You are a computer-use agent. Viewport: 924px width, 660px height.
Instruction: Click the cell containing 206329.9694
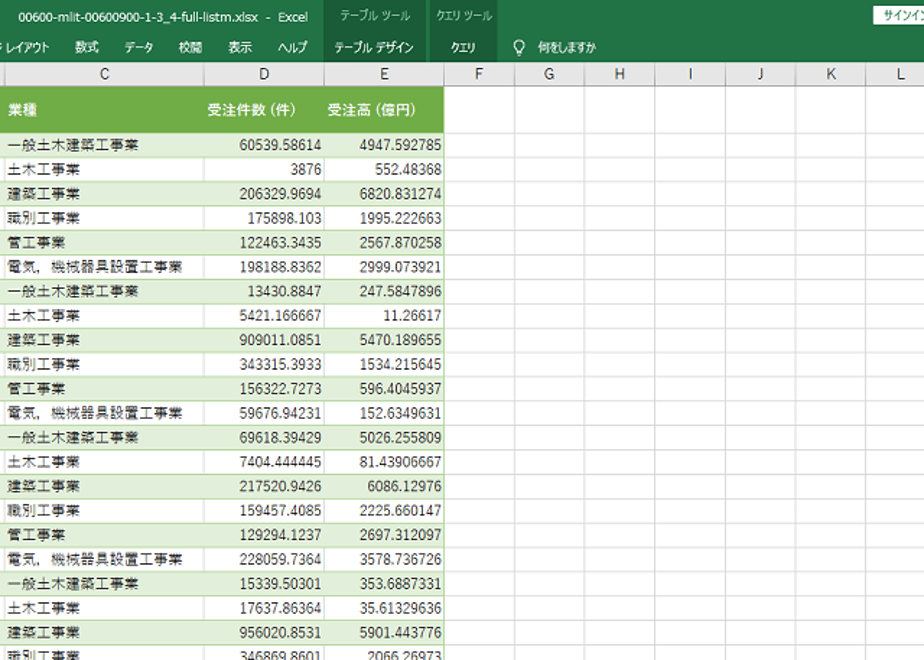pos(264,194)
